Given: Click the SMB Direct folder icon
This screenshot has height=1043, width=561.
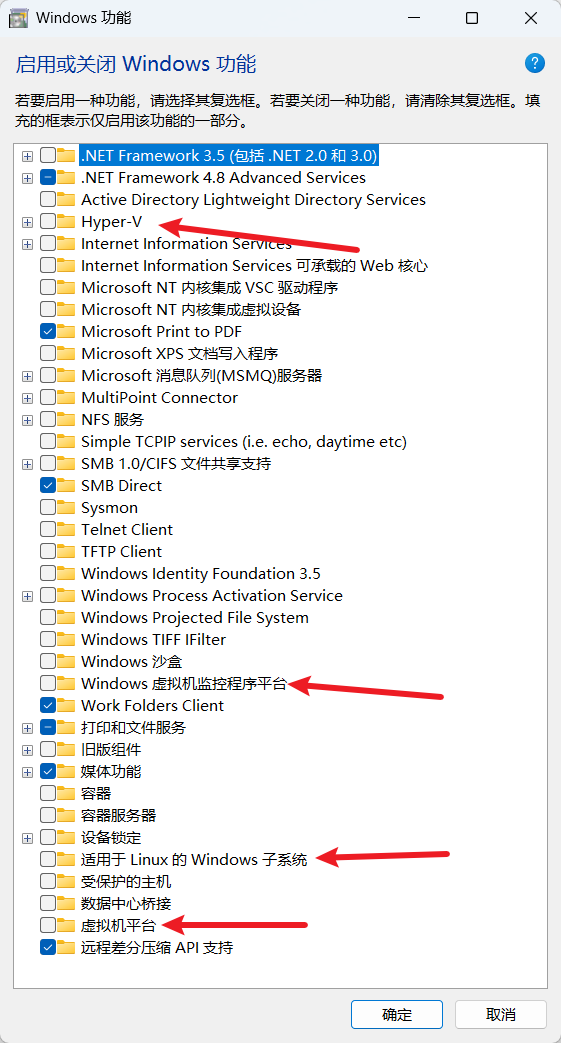Looking at the screenshot, I should [66, 486].
